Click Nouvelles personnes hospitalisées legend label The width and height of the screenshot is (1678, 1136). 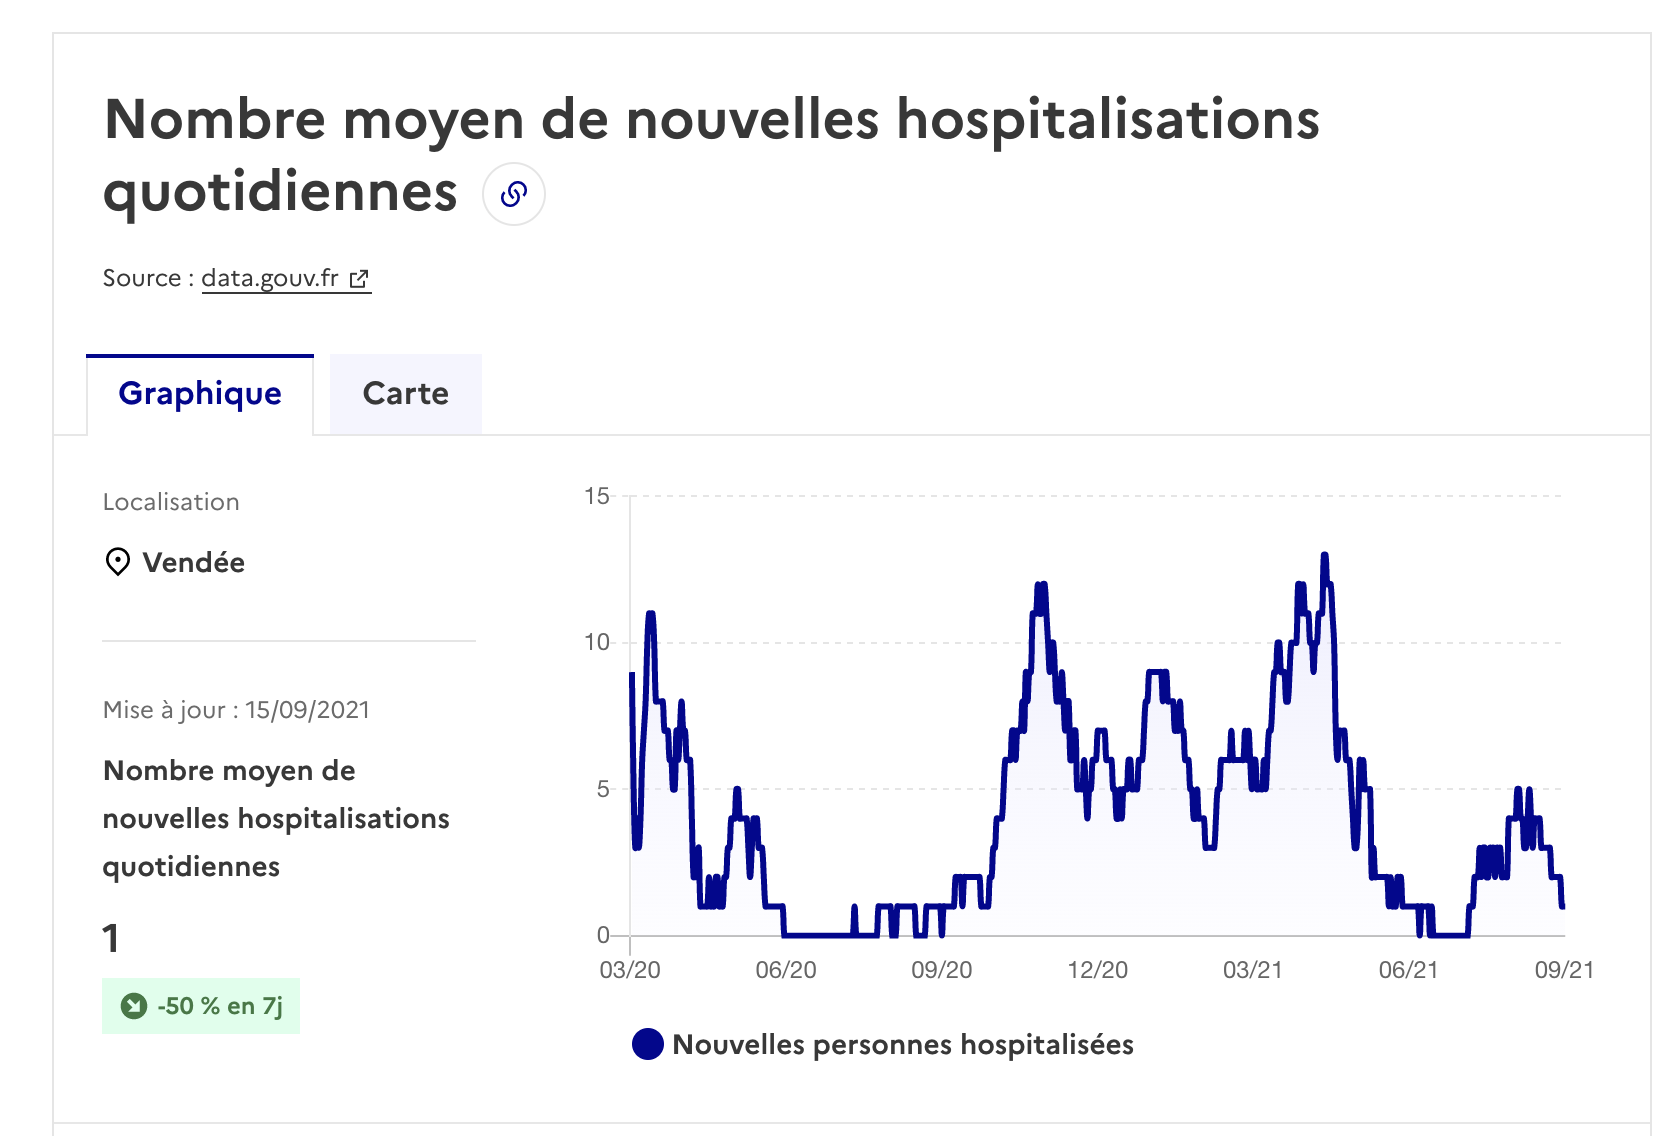coord(903,1045)
